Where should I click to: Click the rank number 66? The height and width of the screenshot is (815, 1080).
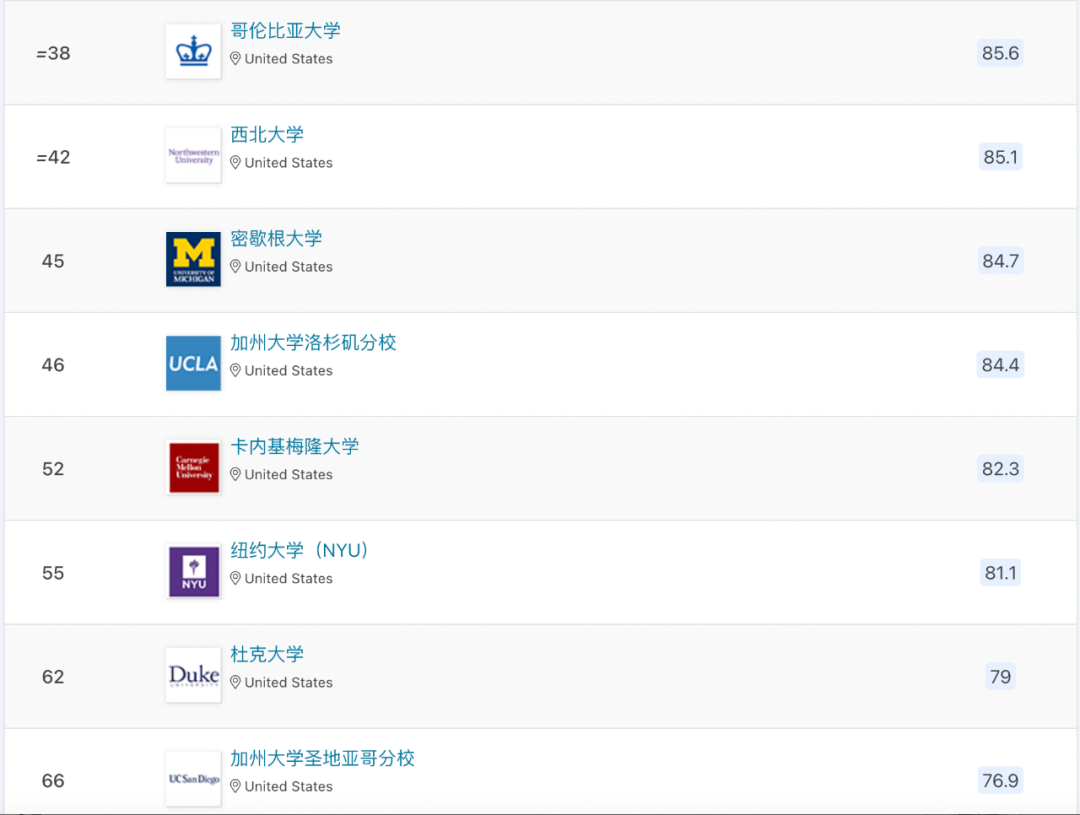[53, 782]
